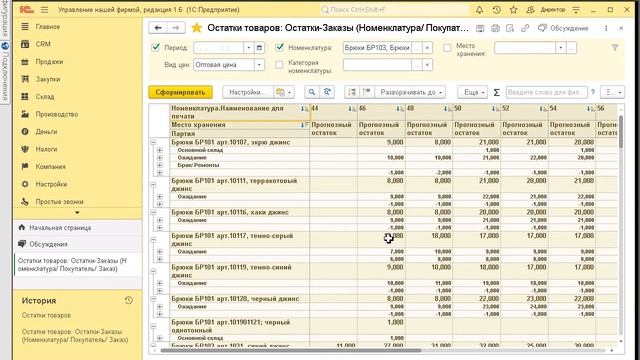640x360 pixels.
Task: Collapse the Брюки БР101 арт.10120 черный джинс group
Action: click(x=153, y=299)
